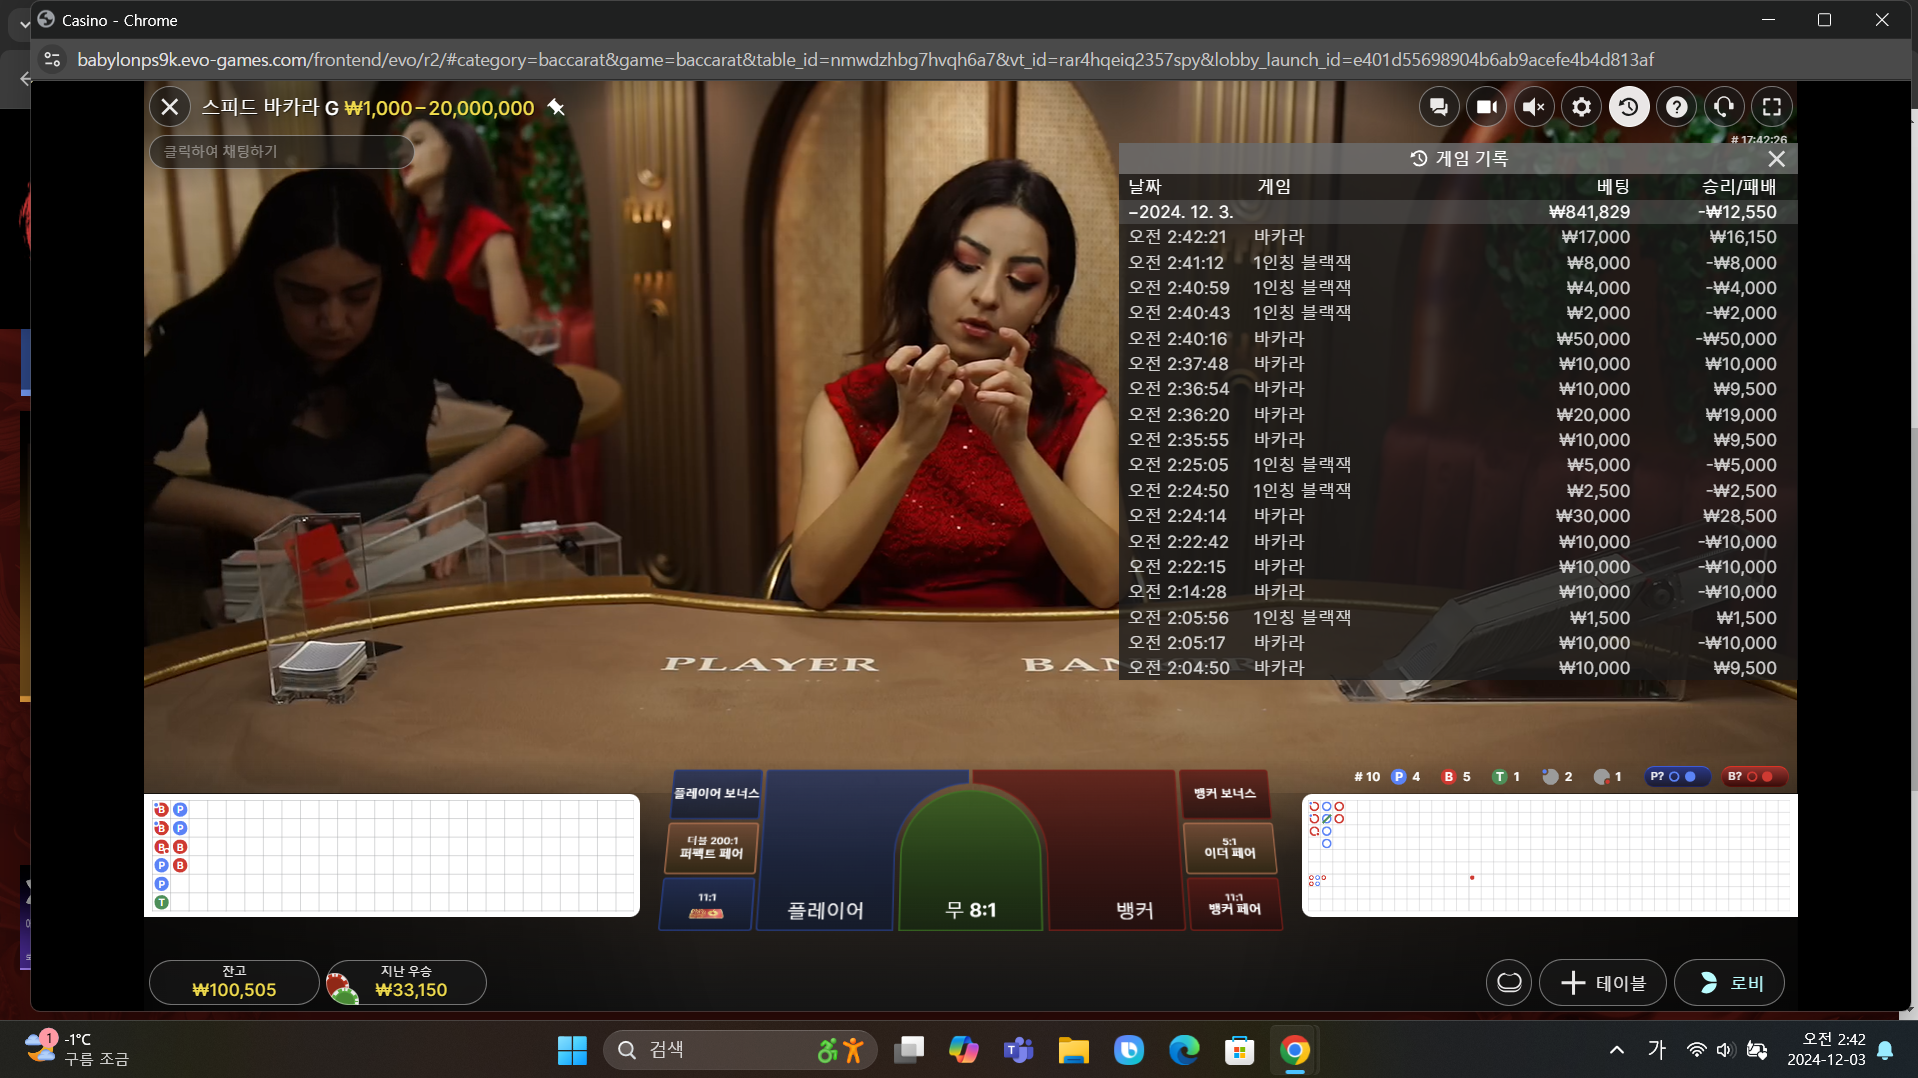Toggle the P? player prediction indicator
This screenshot has width=1918, height=1078.
coord(1676,777)
